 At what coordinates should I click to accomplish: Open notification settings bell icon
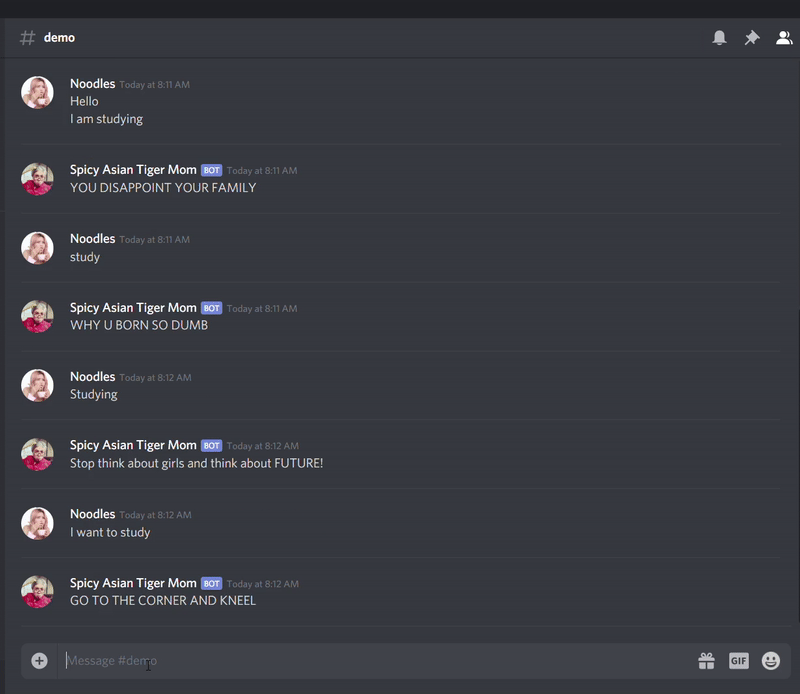[x=719, y=38]
